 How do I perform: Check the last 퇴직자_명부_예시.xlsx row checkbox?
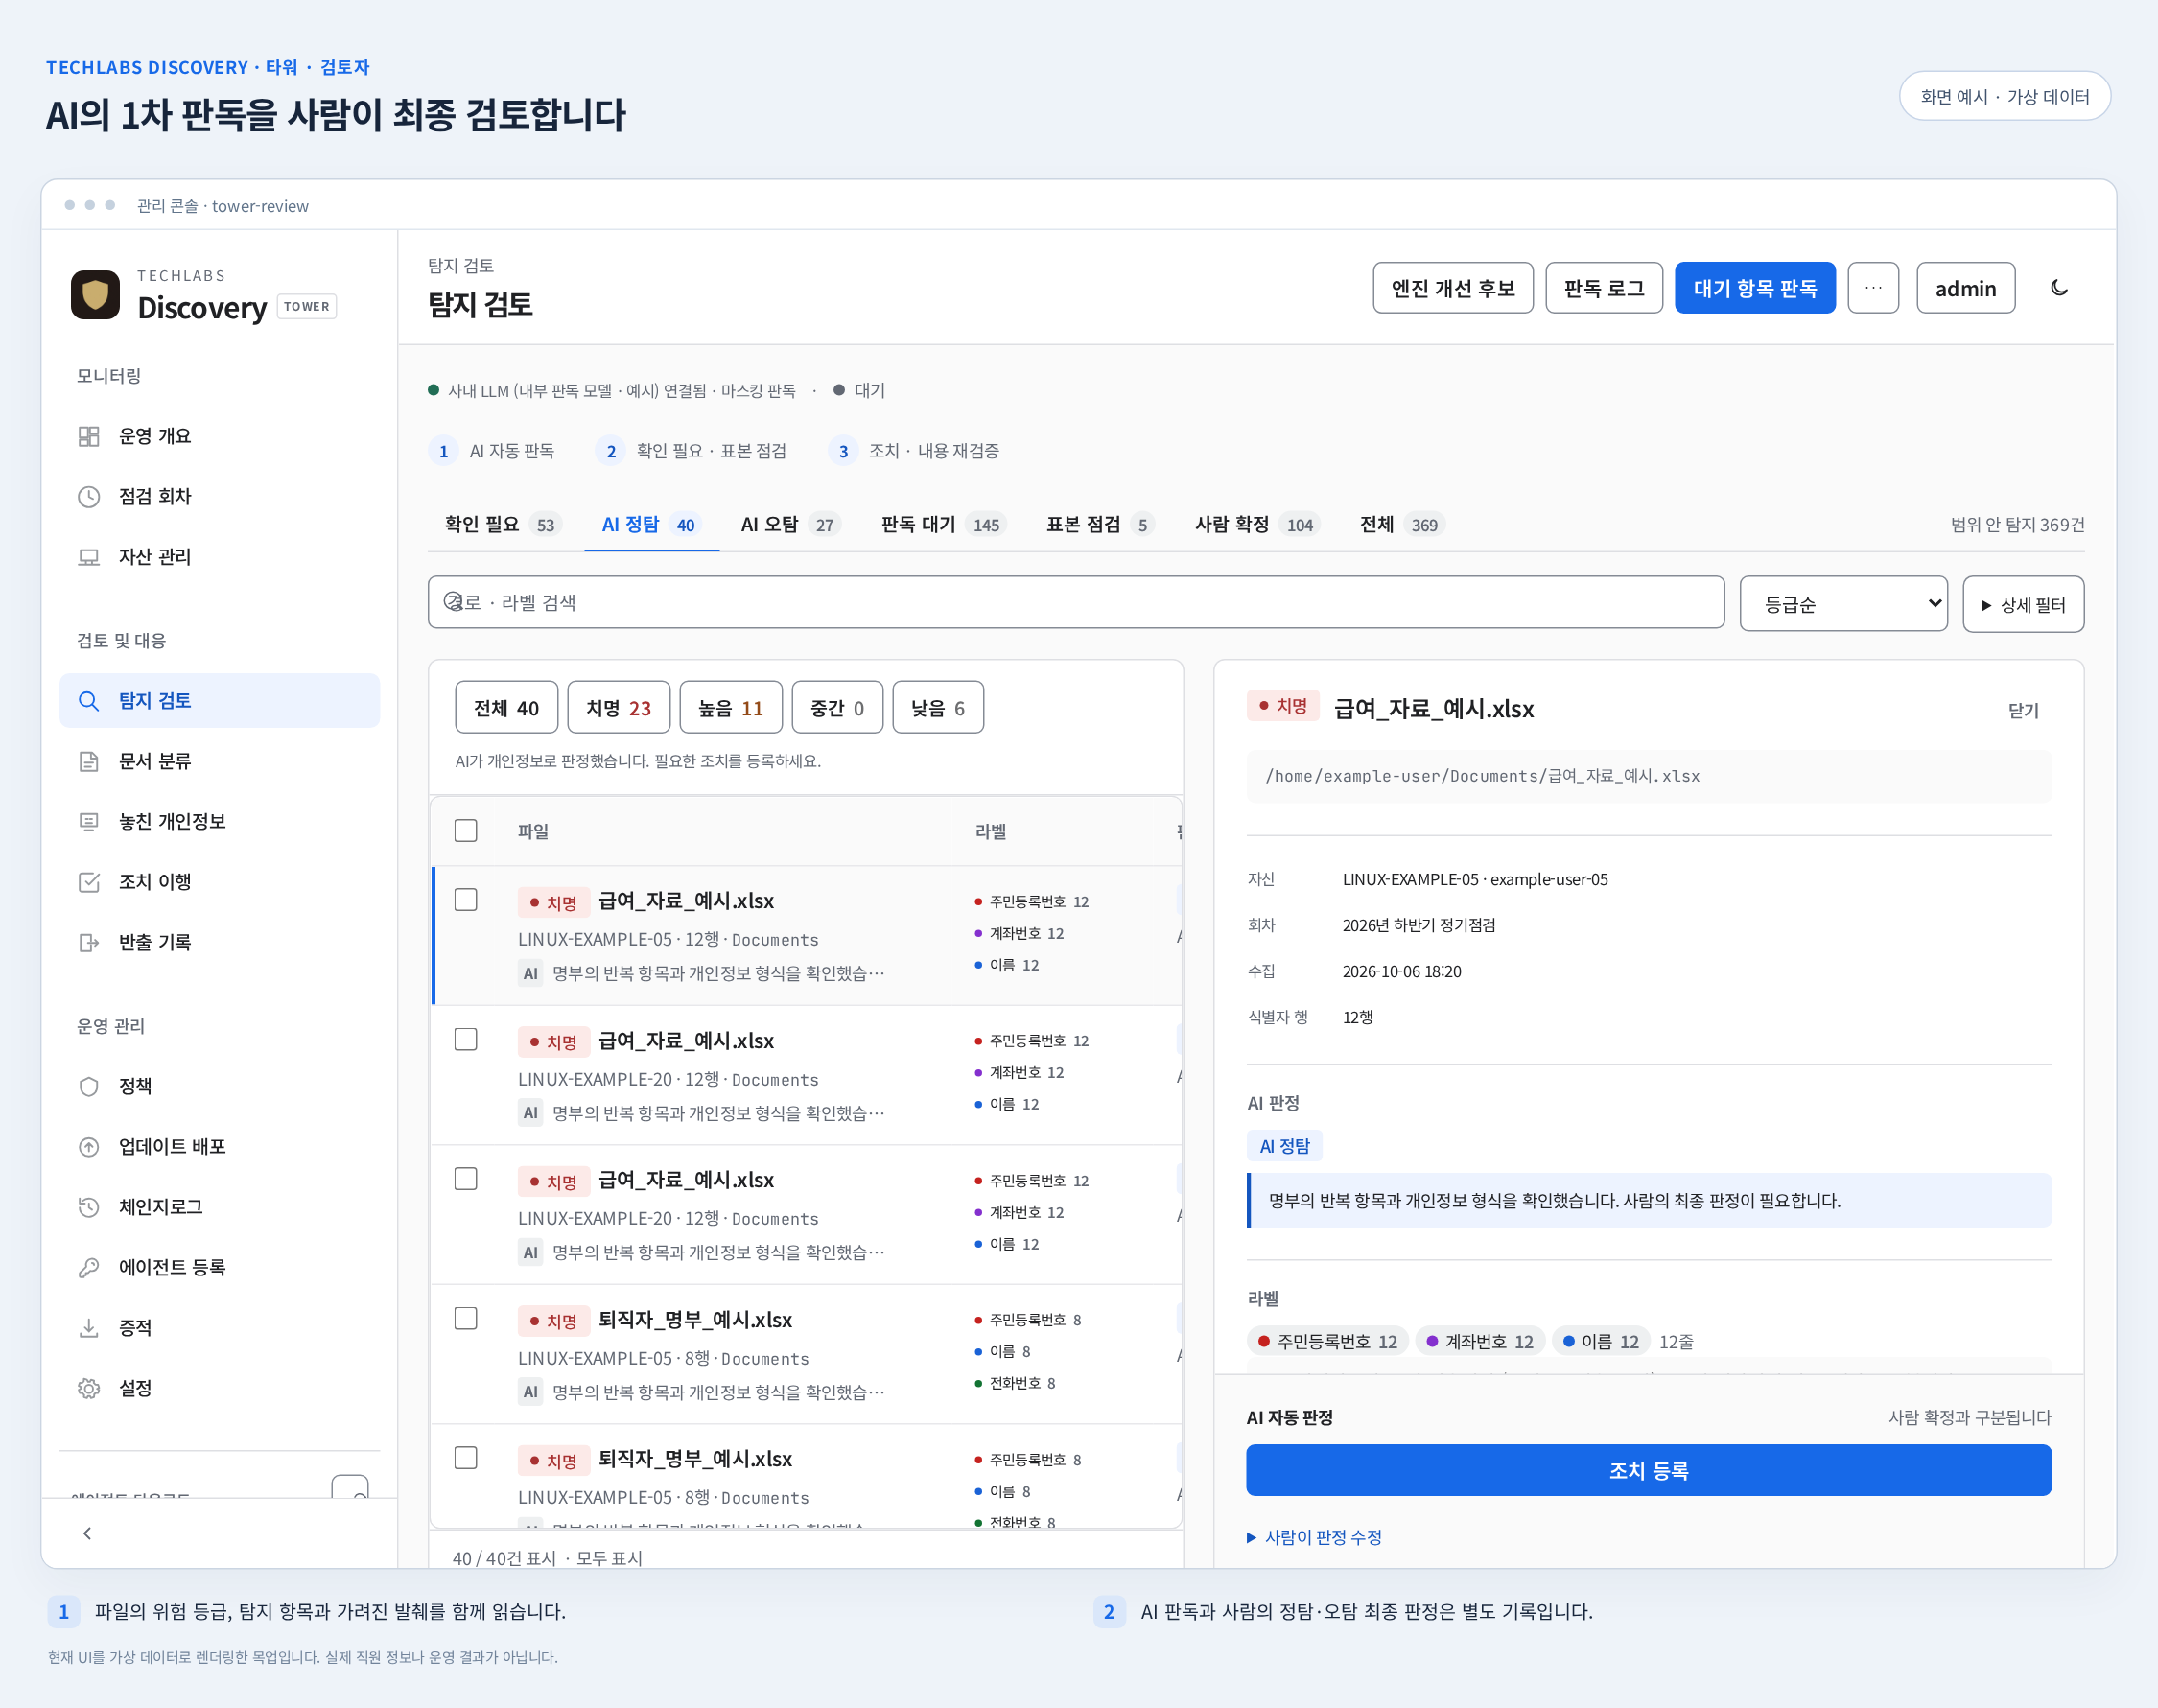466,1458
